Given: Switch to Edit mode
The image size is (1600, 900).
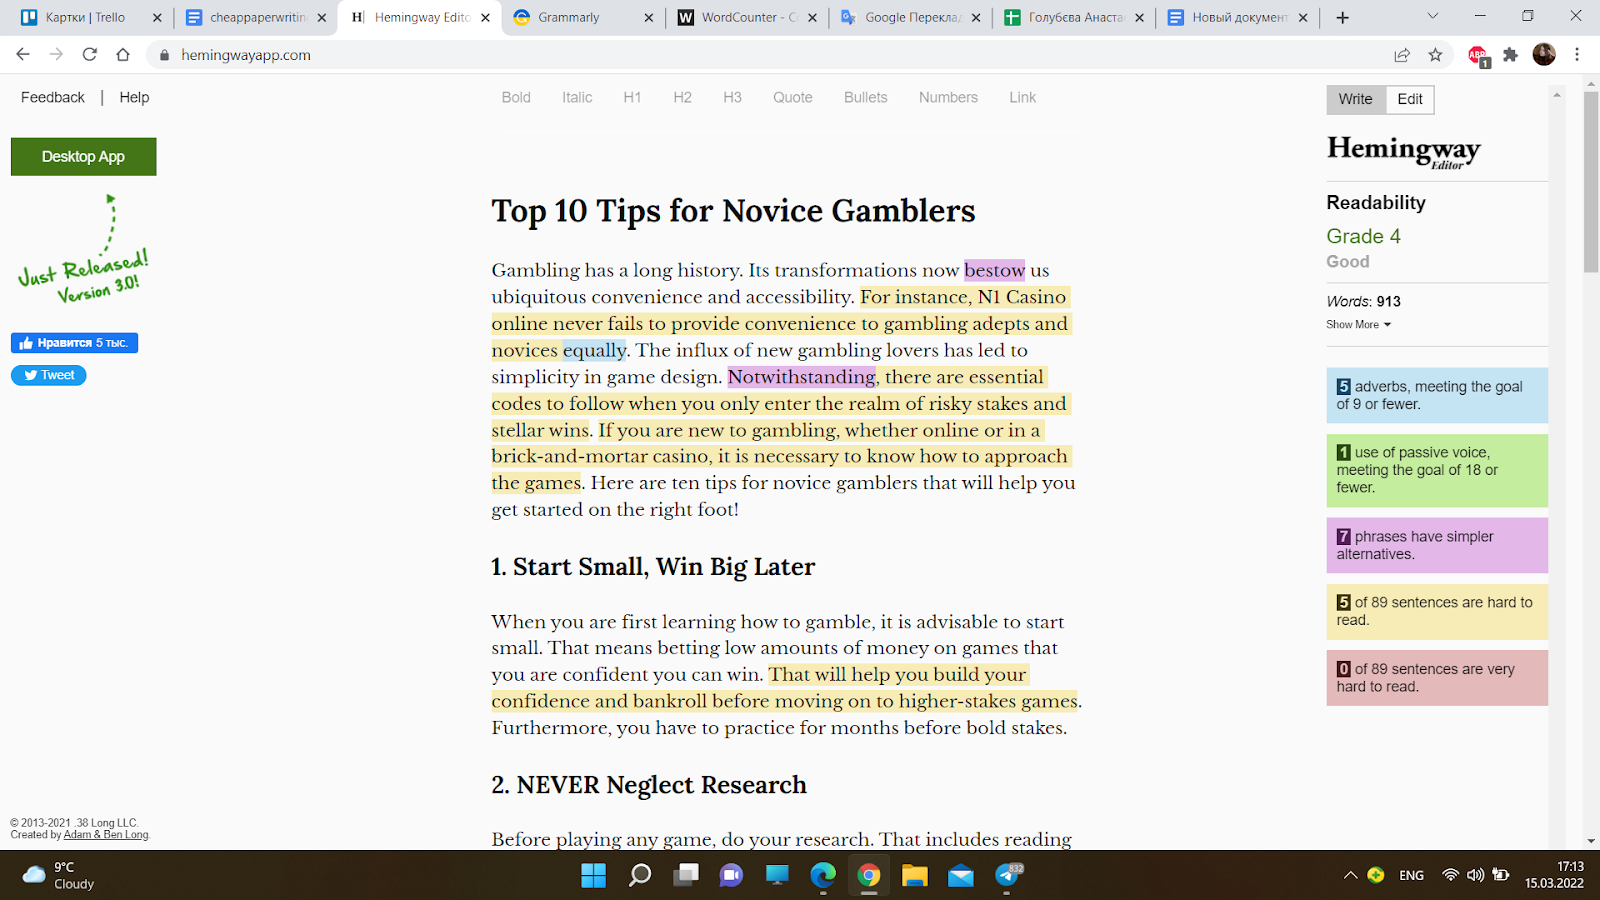Looking at the screenshot, I should tap(1410, 99).
